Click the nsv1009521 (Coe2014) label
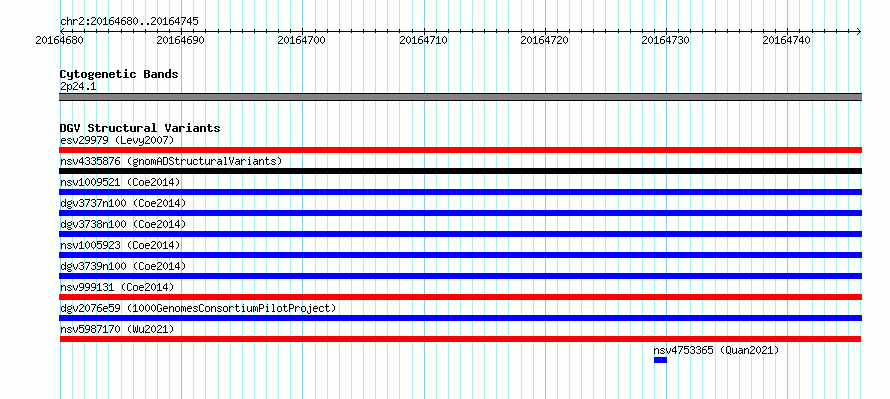 [120, 182]
